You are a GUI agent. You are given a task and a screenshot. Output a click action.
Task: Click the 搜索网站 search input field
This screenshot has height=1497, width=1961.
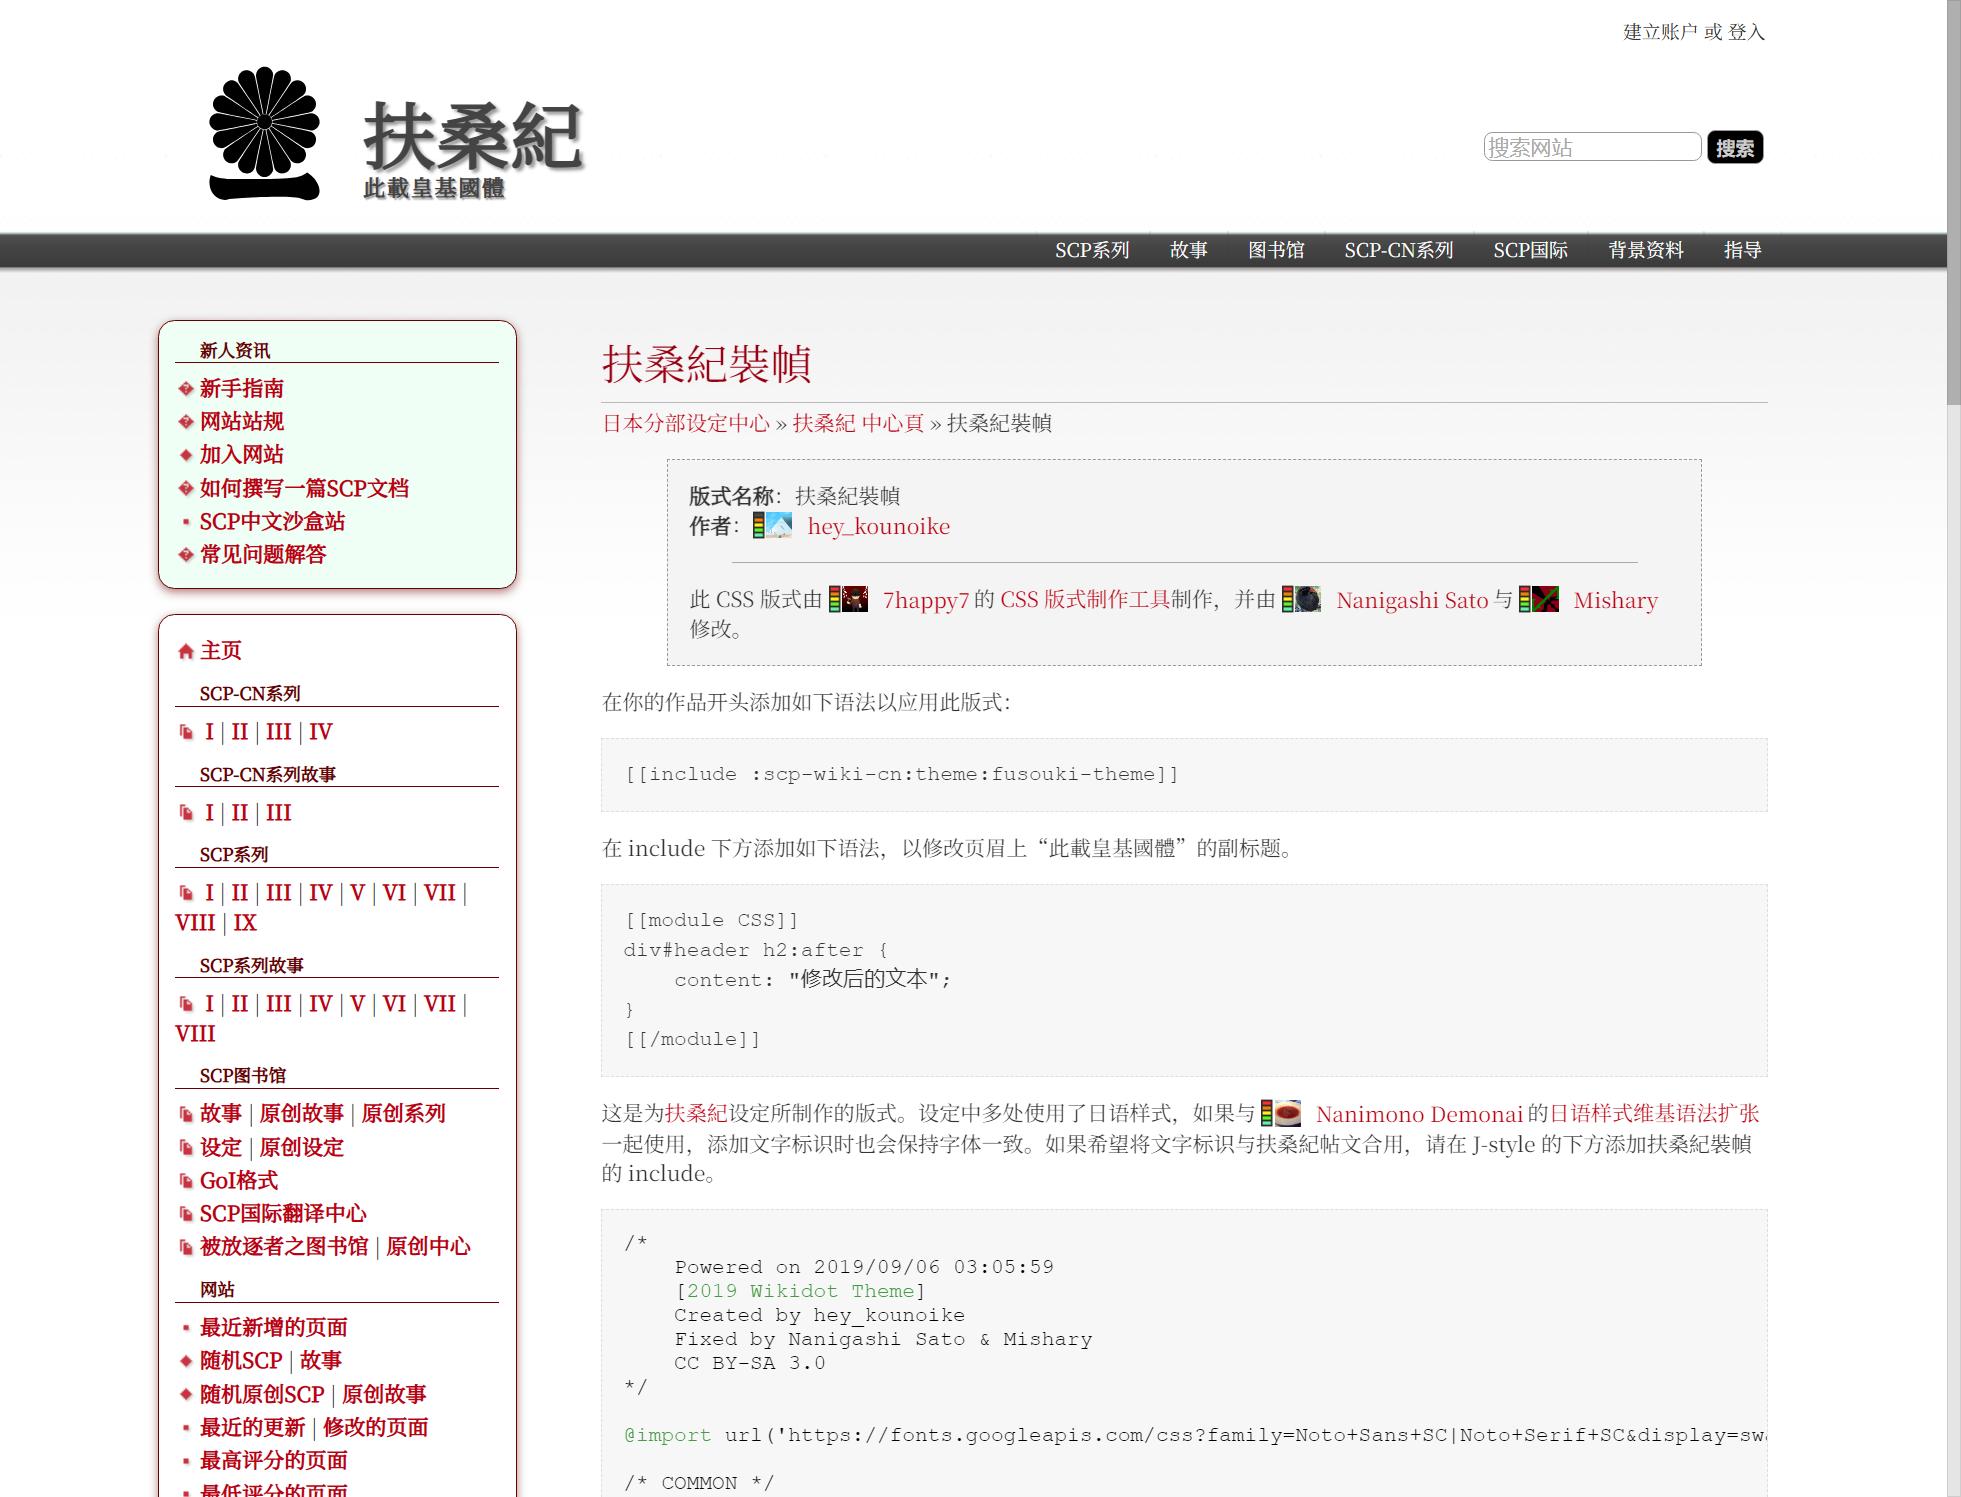tap(1591, 147)
